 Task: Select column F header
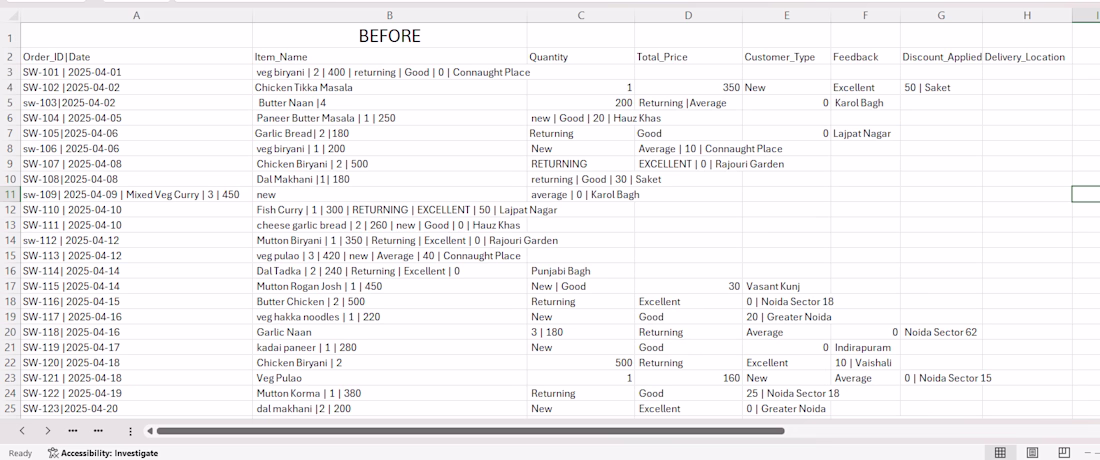coord(866,15)
